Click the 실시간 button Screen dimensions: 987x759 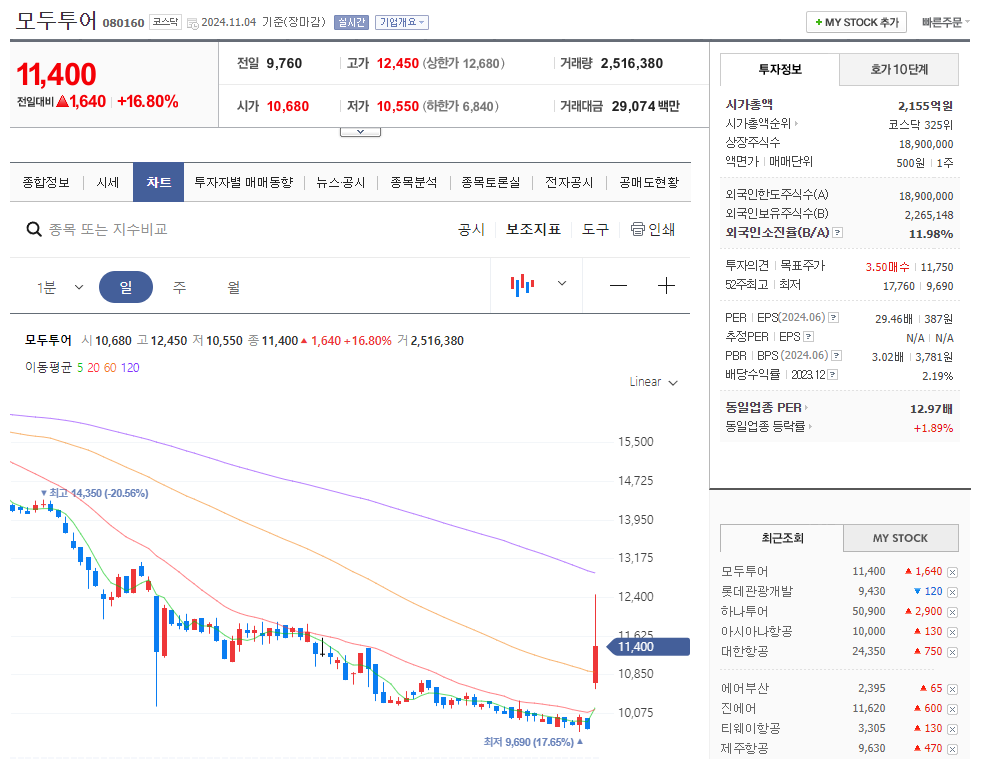click(x=351, y=23)
